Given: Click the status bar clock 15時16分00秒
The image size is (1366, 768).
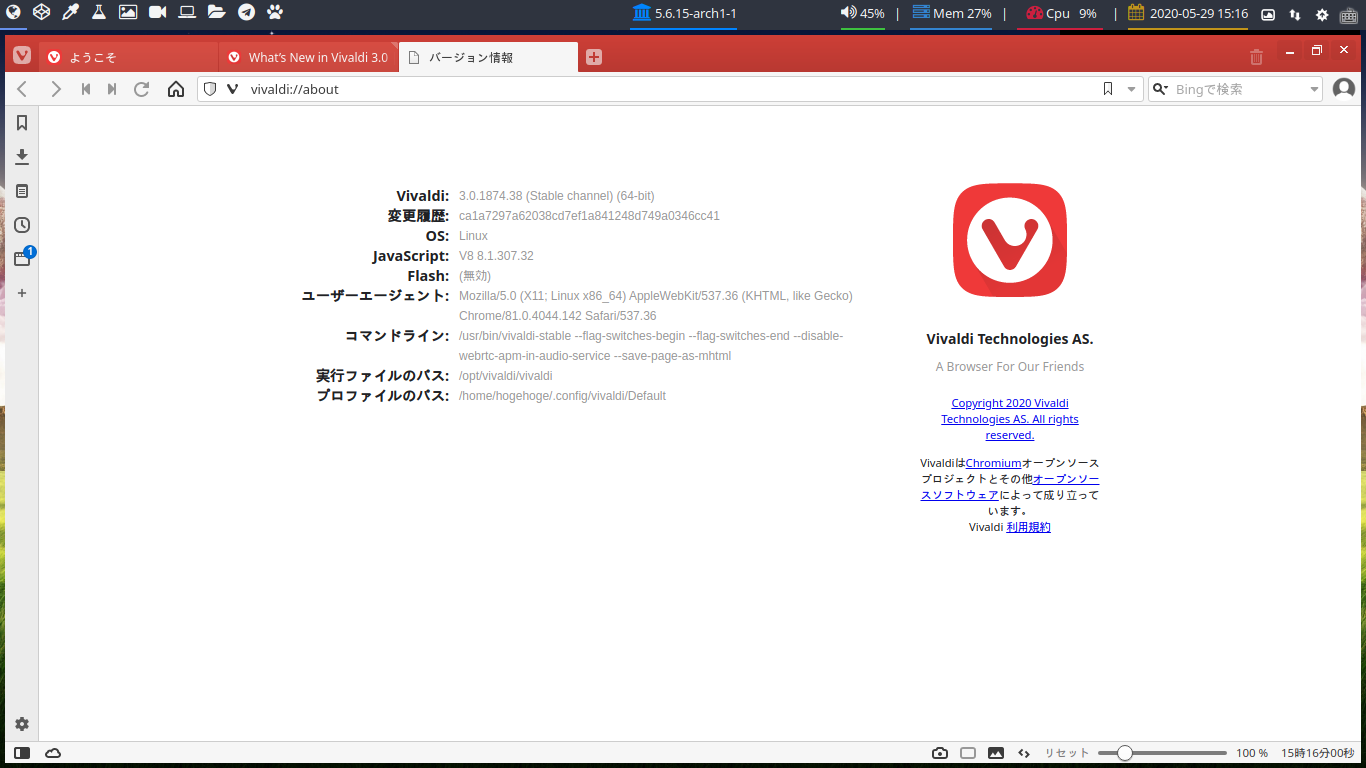Looking at the screenshot, I should [x=1316, y=753].
